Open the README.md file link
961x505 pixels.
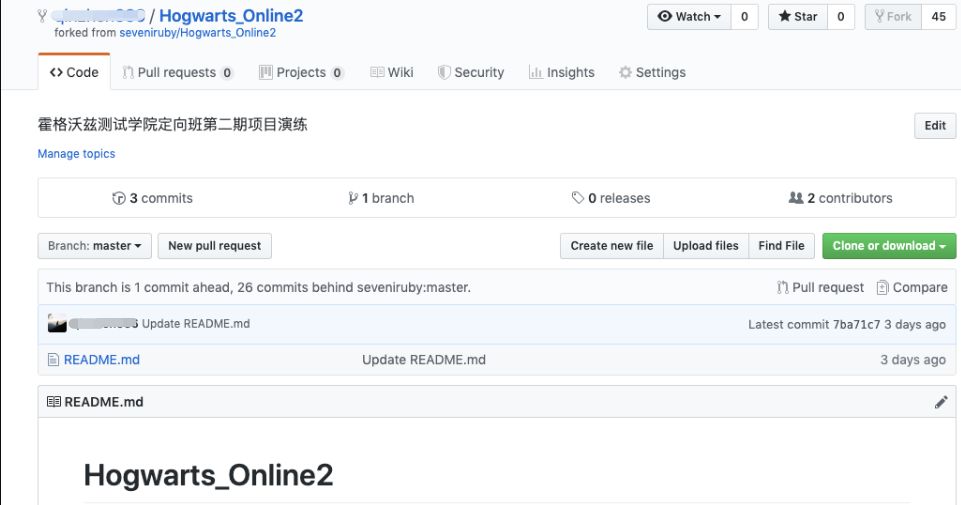(102, 360)
